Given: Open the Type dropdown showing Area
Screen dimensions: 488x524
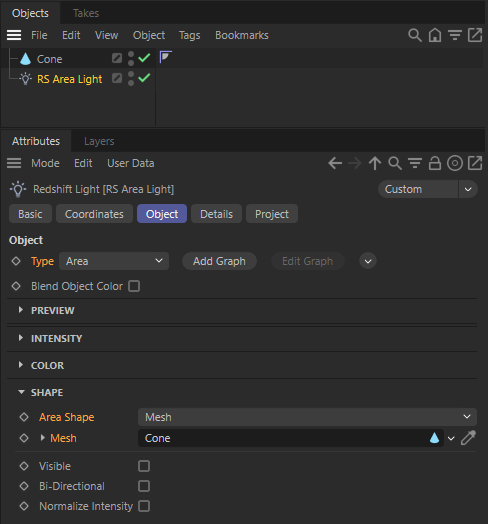Looking at the screenshot, I should [114, 261].
